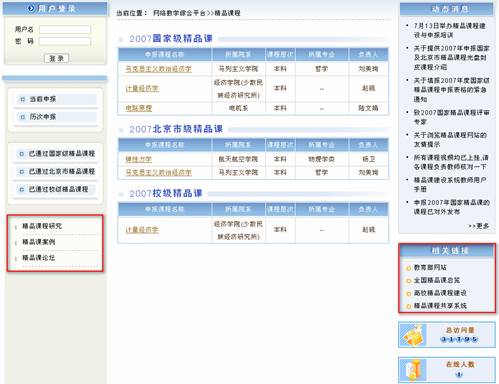Open 马克思主义政治经济学 in the 国家级精品课 table
Screen dimensions: 499x384
point(158,69)
